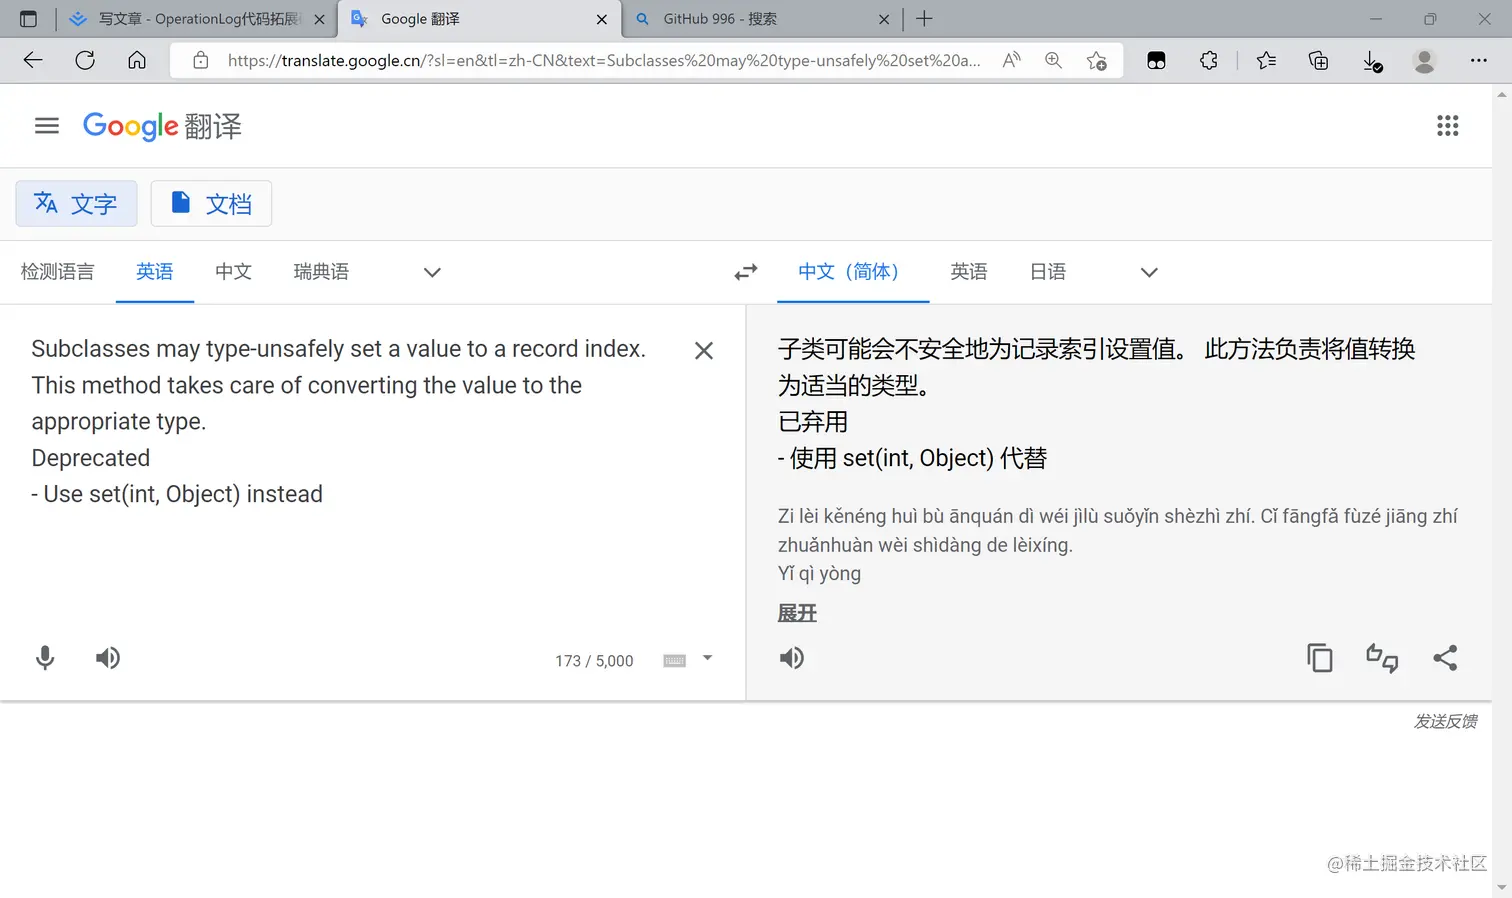The height and width of the screenshot is (898, 1512).
Task: Close the GitHub 996 tab
Action: point(884,19)
